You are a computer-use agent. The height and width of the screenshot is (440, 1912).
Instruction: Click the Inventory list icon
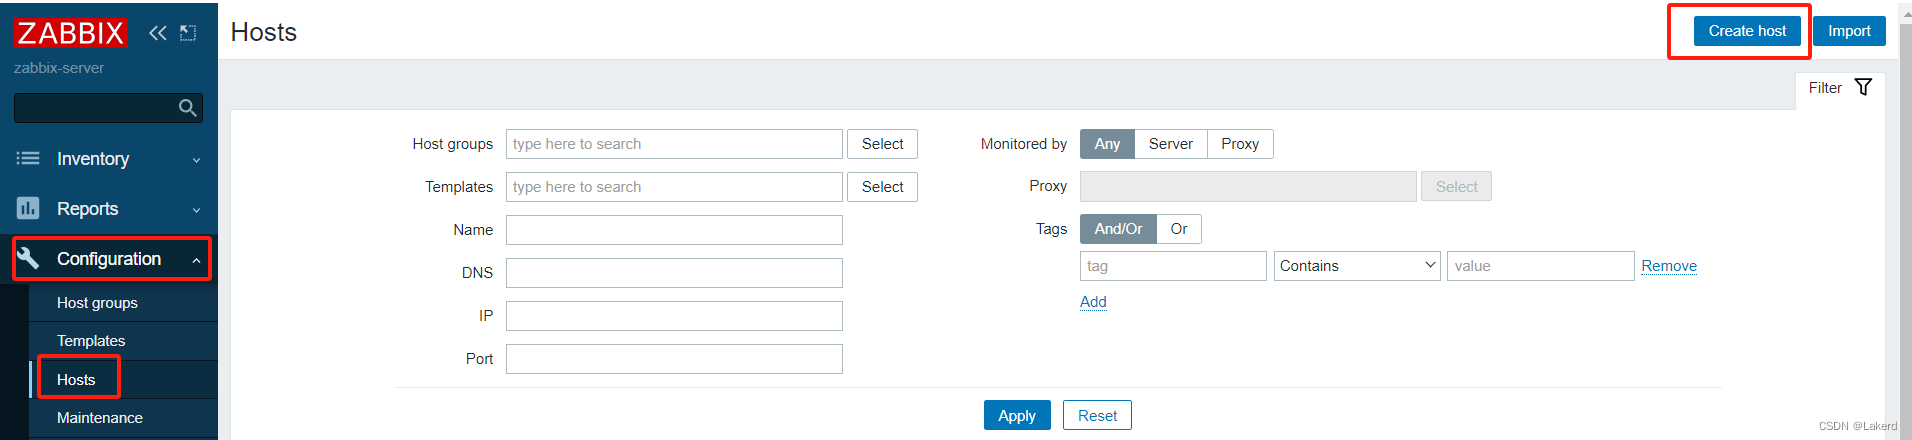pos(28,158)
